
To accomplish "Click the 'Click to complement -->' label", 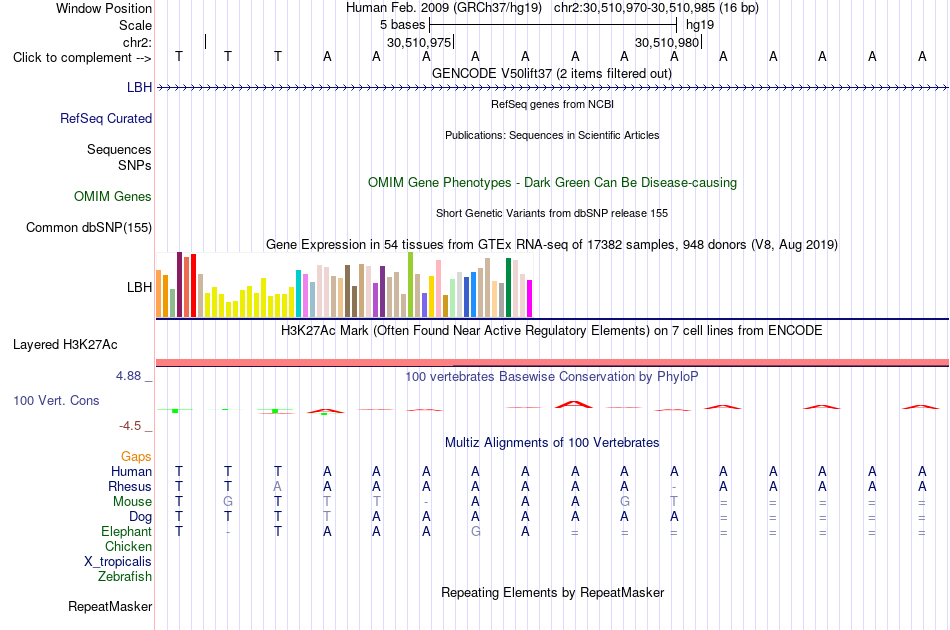I will [x=82, y=58].
